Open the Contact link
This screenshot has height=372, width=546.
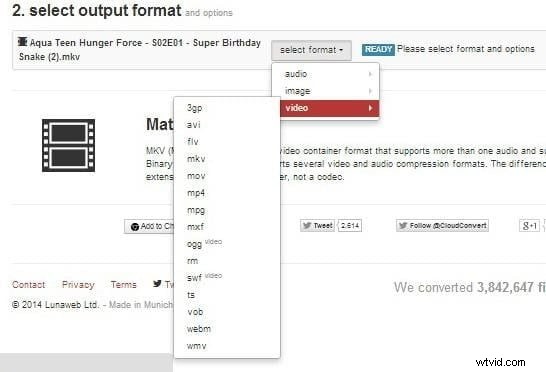[29, 285]
